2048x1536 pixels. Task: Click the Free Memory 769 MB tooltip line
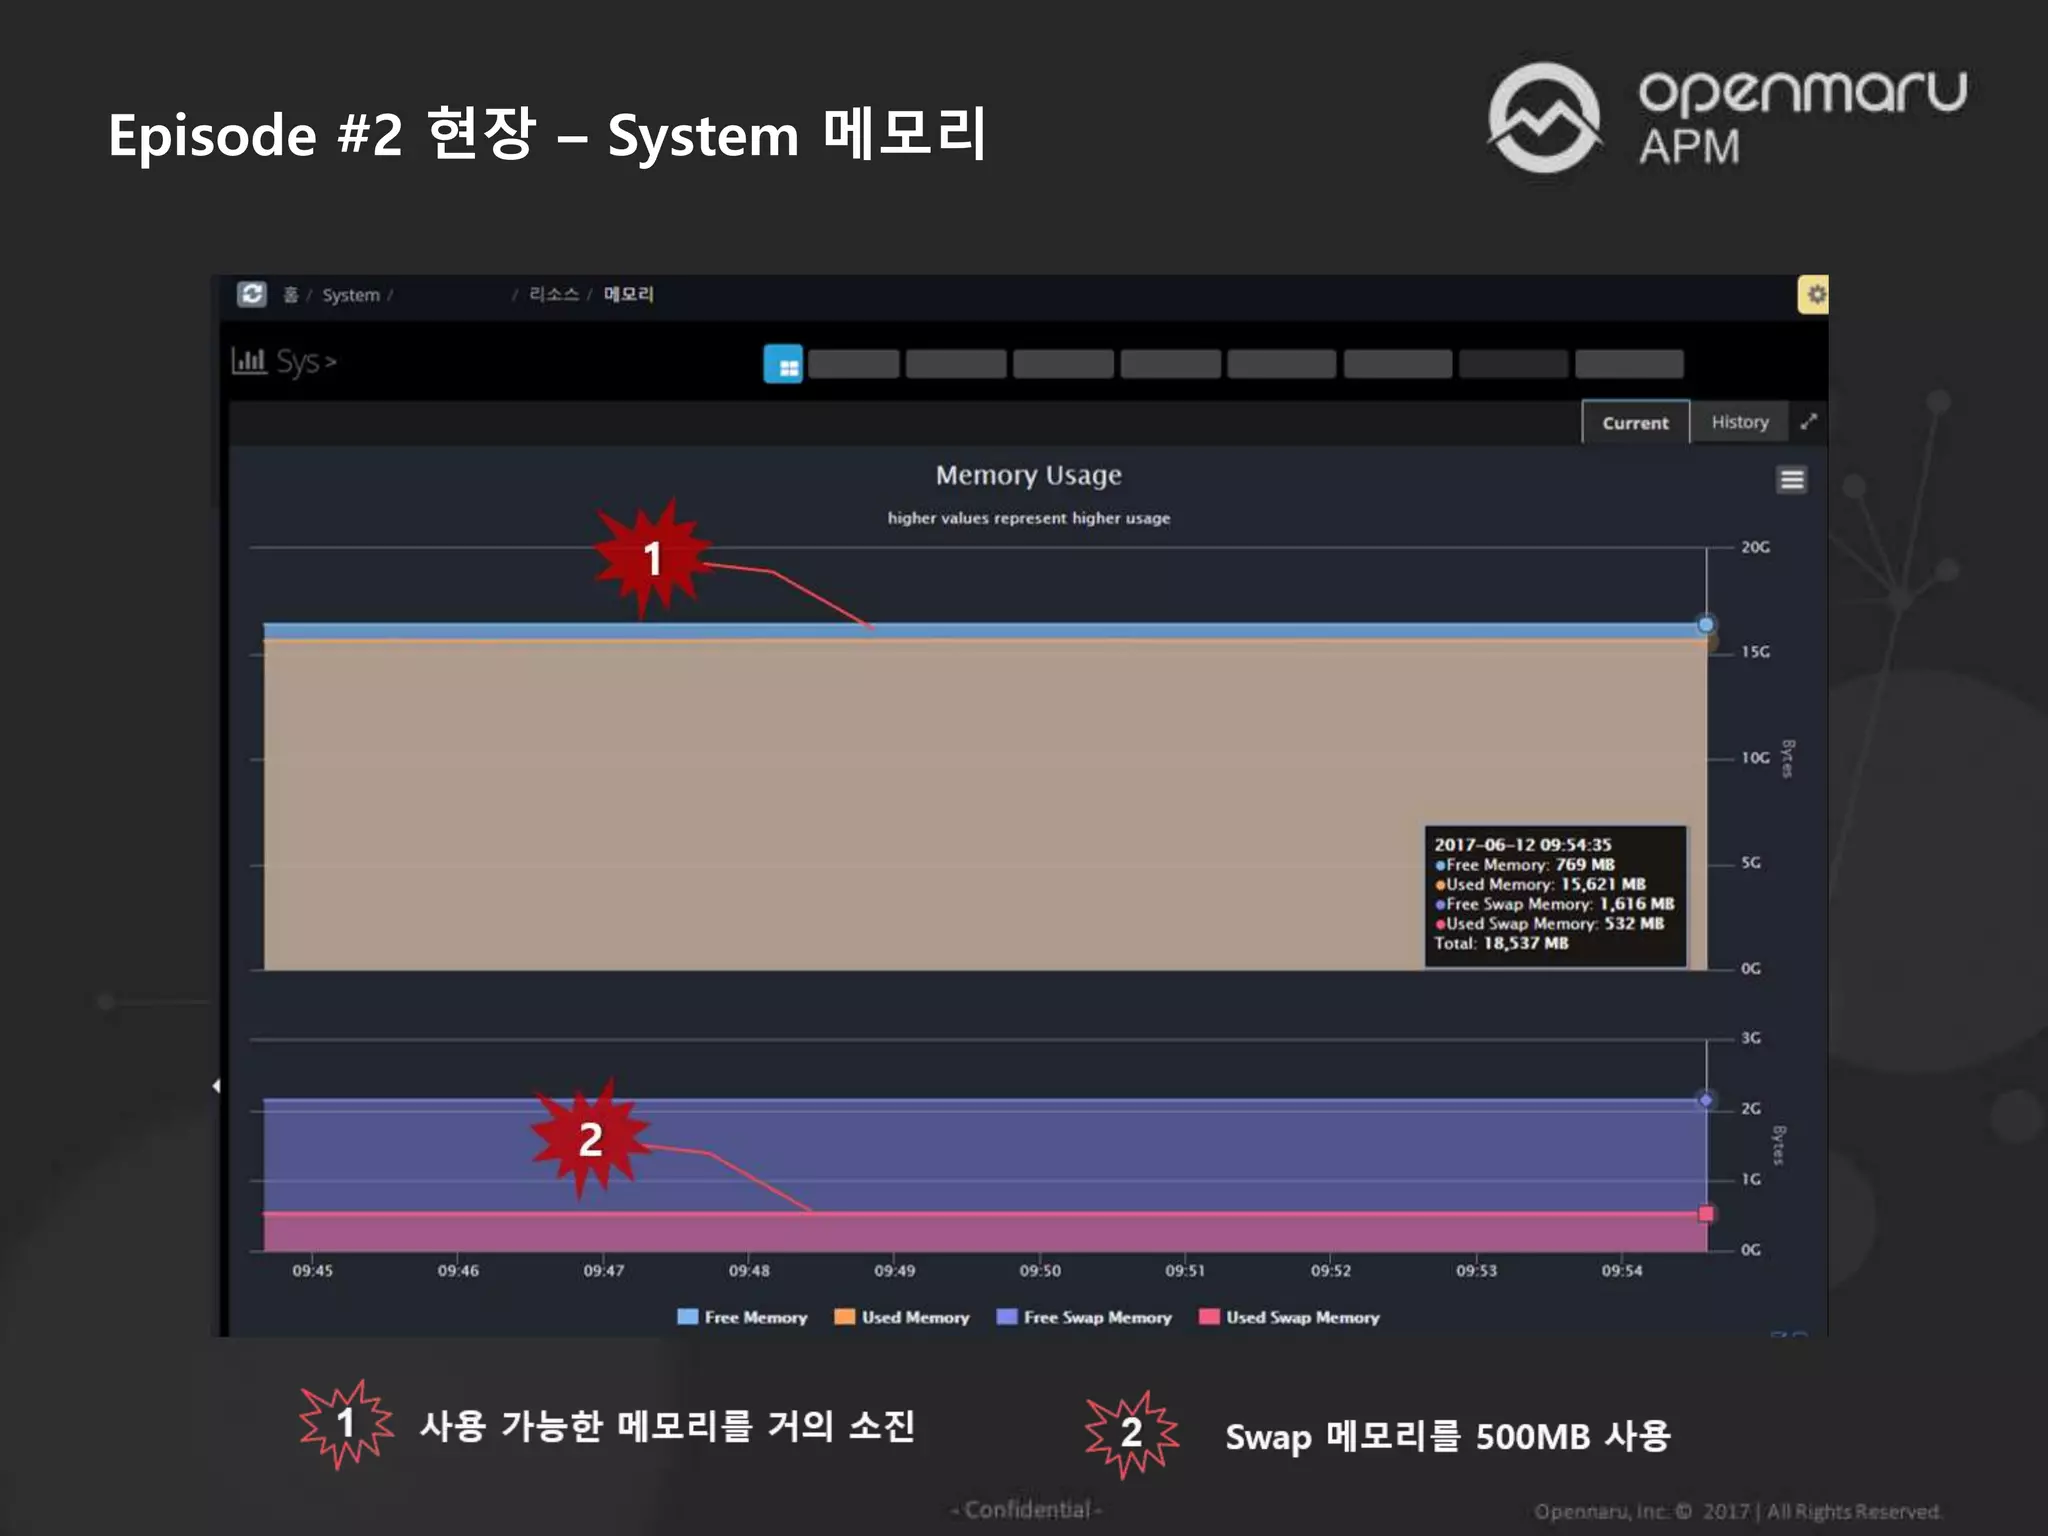click(x=1524, y=864)
